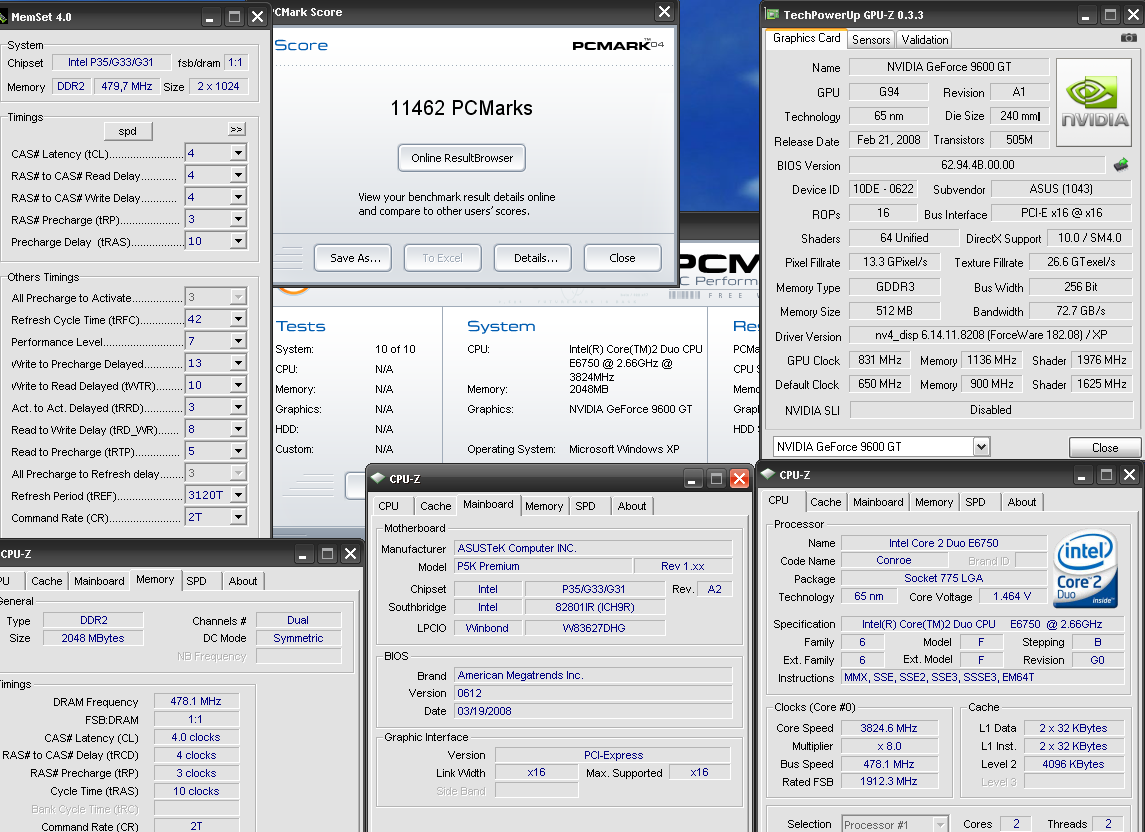
Task: Click the Mainboard CPU-Z title bar icon
Action: (378, 478)
